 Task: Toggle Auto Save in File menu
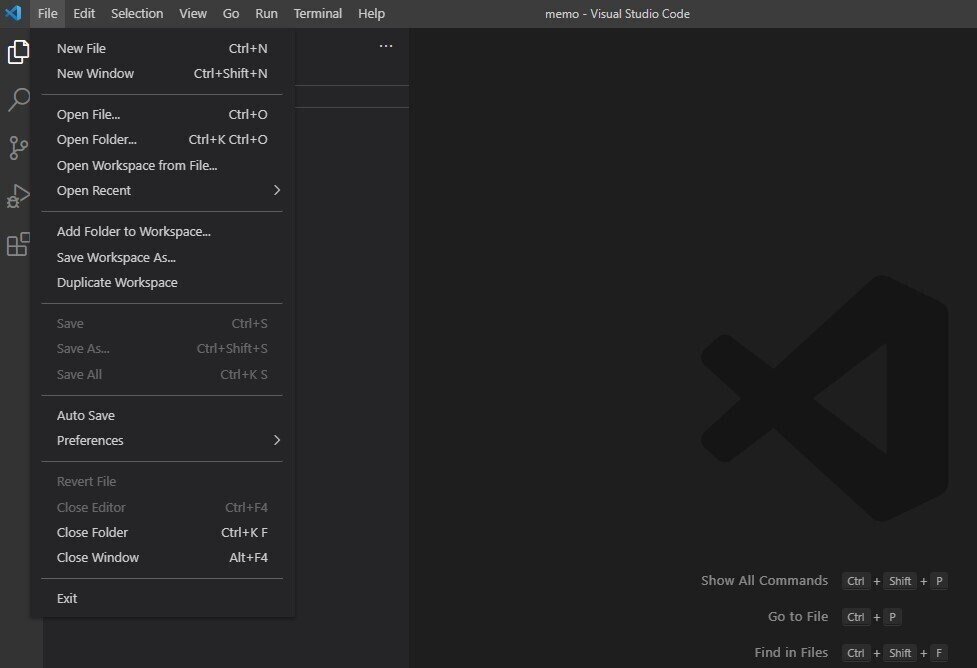click(162, 415)
